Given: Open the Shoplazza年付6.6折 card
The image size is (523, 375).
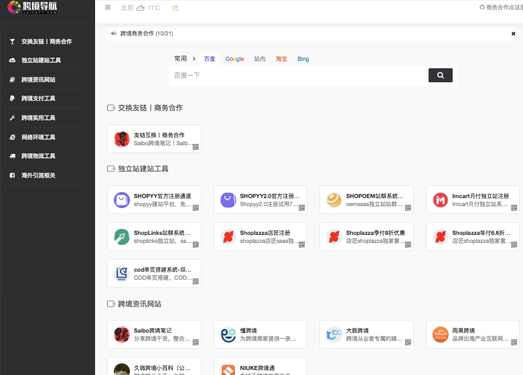Looking at the screenshot, I should (x=473, y=237).
